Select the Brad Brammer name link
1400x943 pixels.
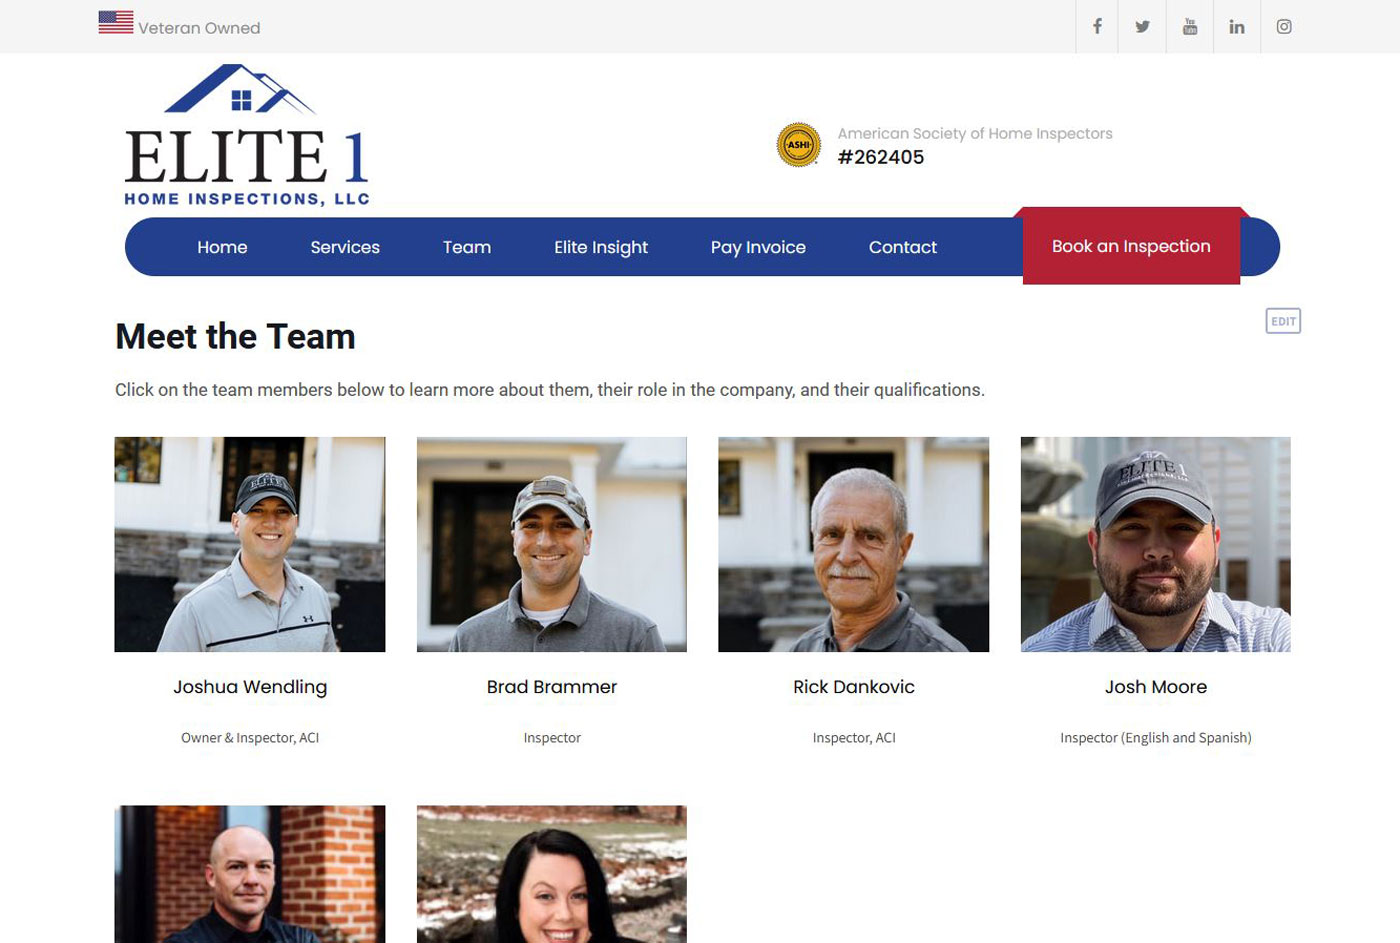(x=552, y=687)
